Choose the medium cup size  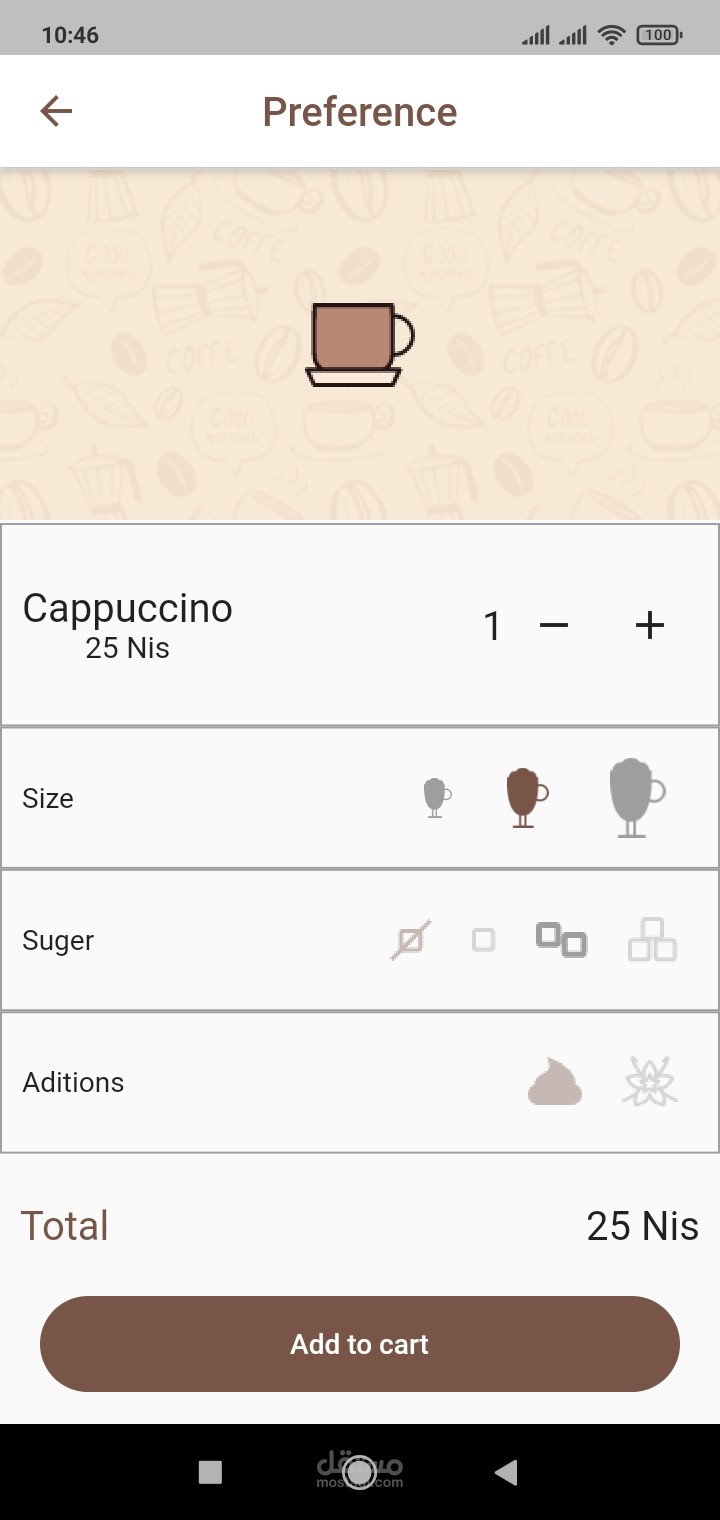(x=525, y=798)
